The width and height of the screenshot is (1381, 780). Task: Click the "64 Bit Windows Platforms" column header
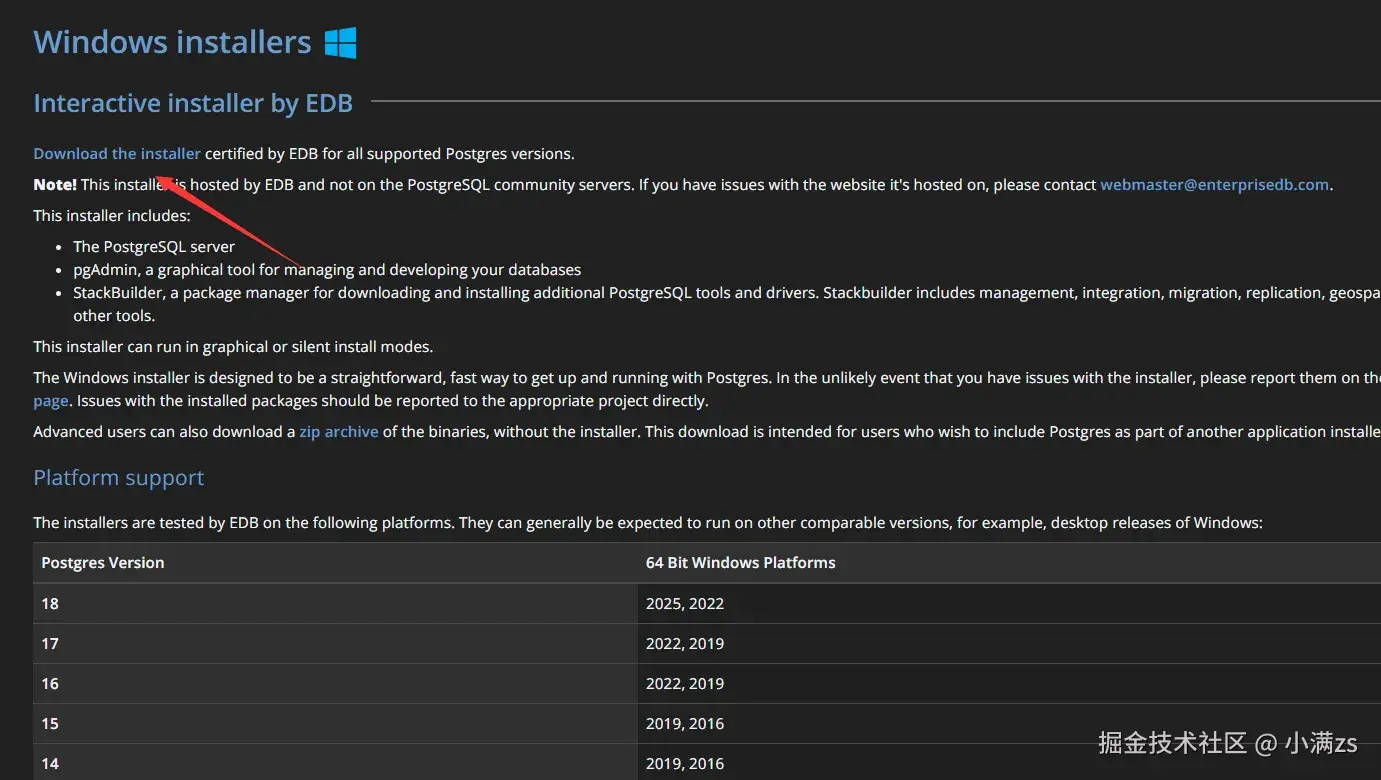tap(740, 563)
